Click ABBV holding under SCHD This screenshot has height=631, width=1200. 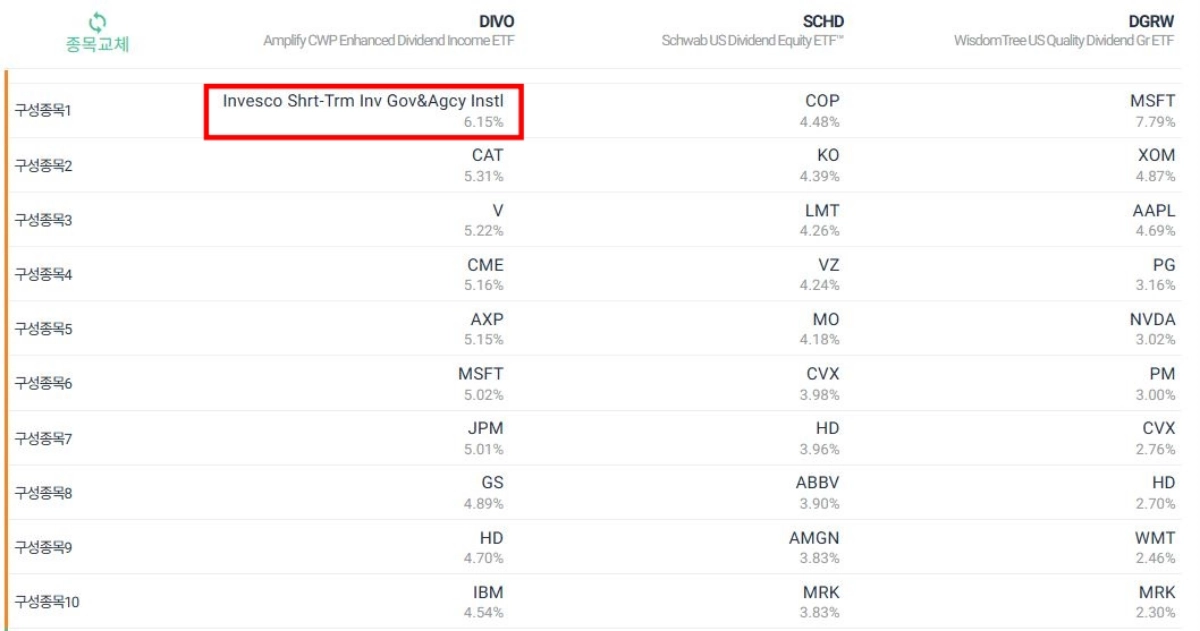[x=818, y=483]
